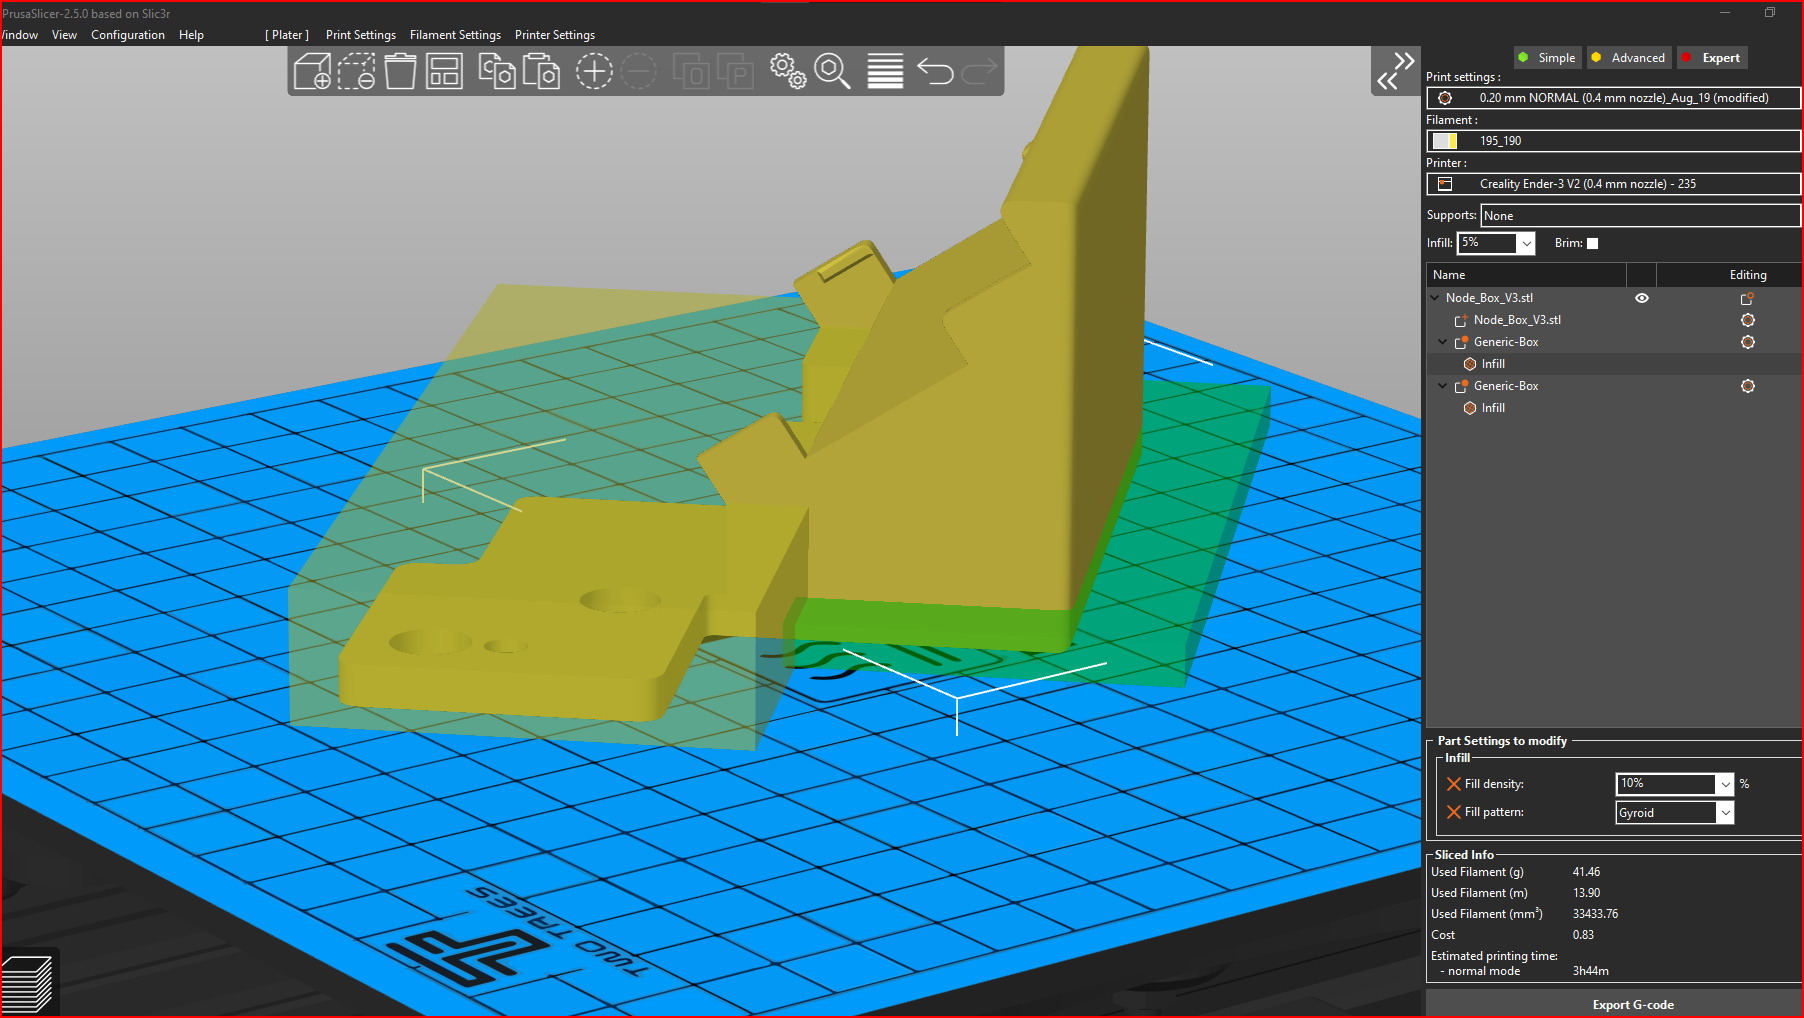Click the Redo arrow icon
Image resolution: width=1804 pixels, height=1018 pixels.
click(x=979, y=70)
